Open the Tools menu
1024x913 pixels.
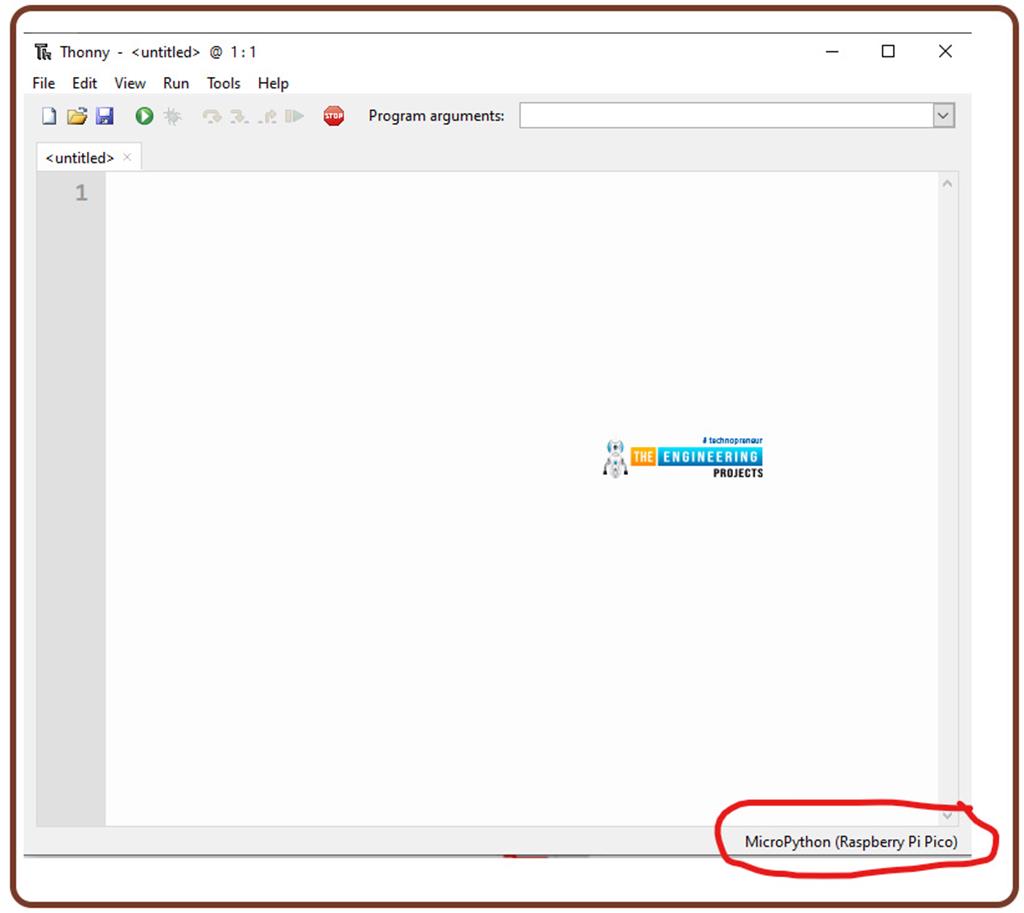(x=223, y=83)
